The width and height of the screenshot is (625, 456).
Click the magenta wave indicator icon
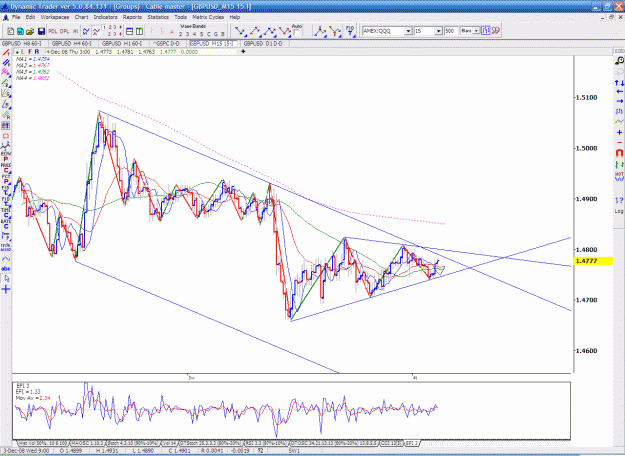tap(96, 31)
